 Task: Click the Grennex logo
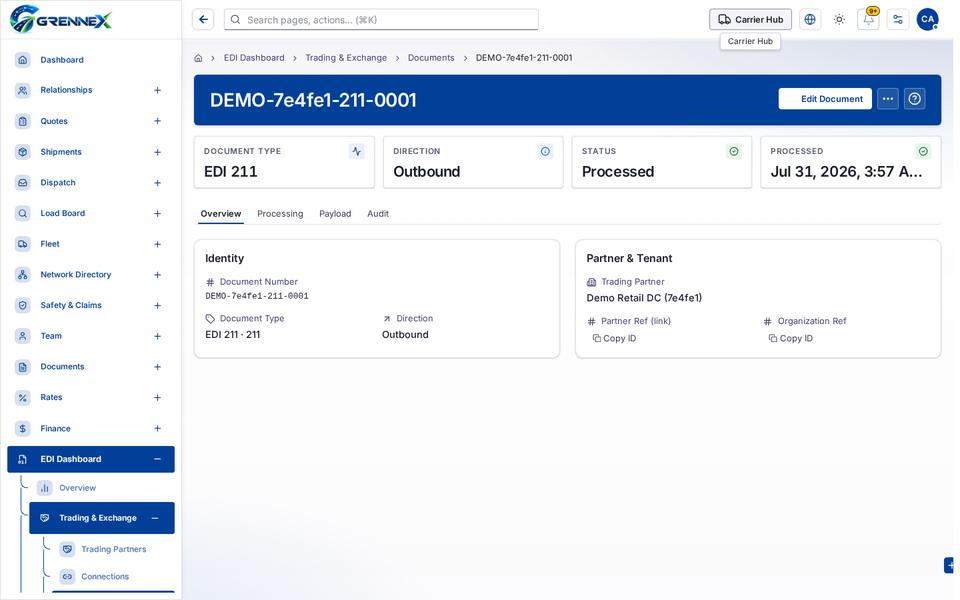(x=61, y=20)
